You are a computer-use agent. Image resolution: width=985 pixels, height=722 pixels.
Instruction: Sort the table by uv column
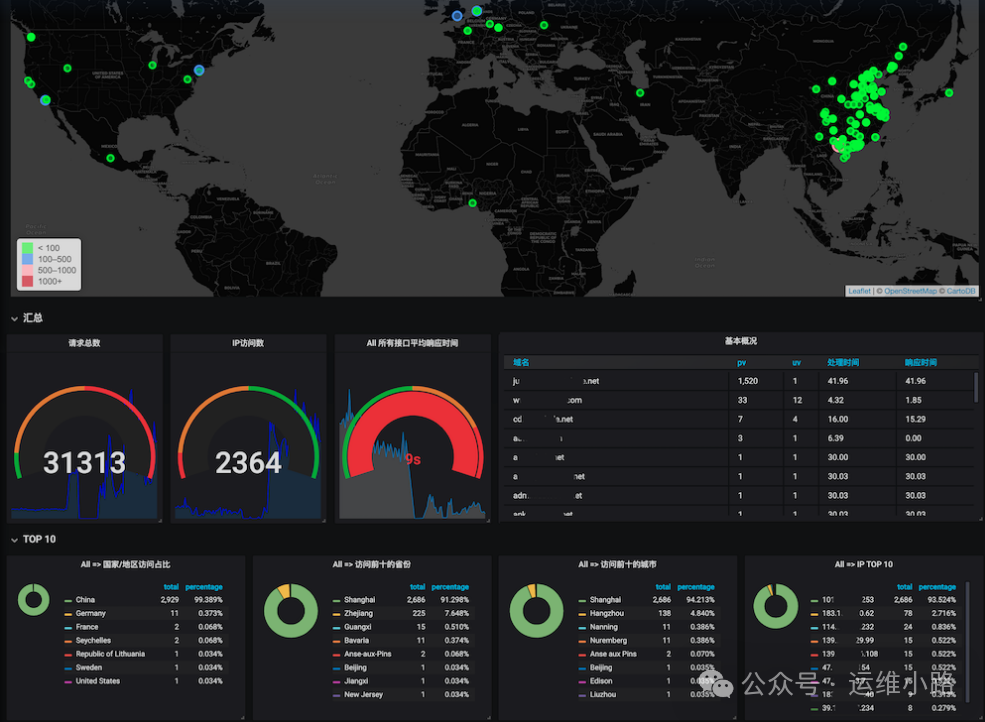click(x=796, y=363)
